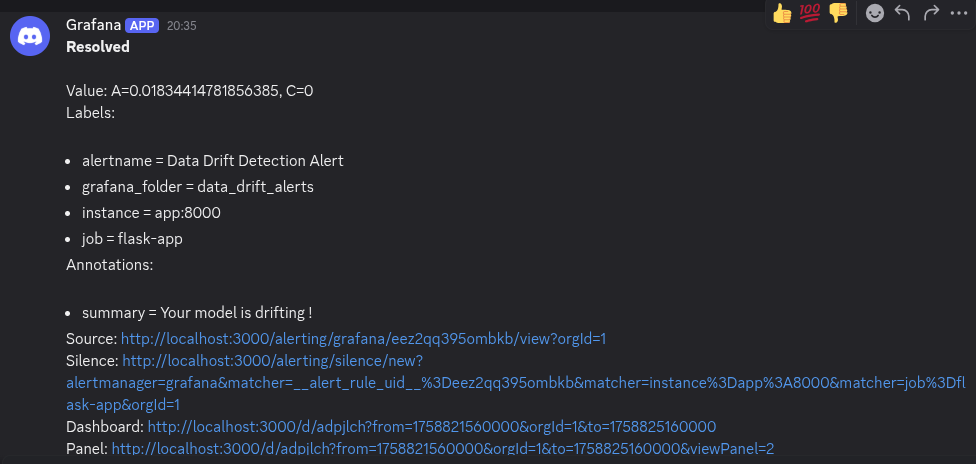Click the APP badge next to Grafana
Screen dimensions: 976x464
[x=143, y=25]
